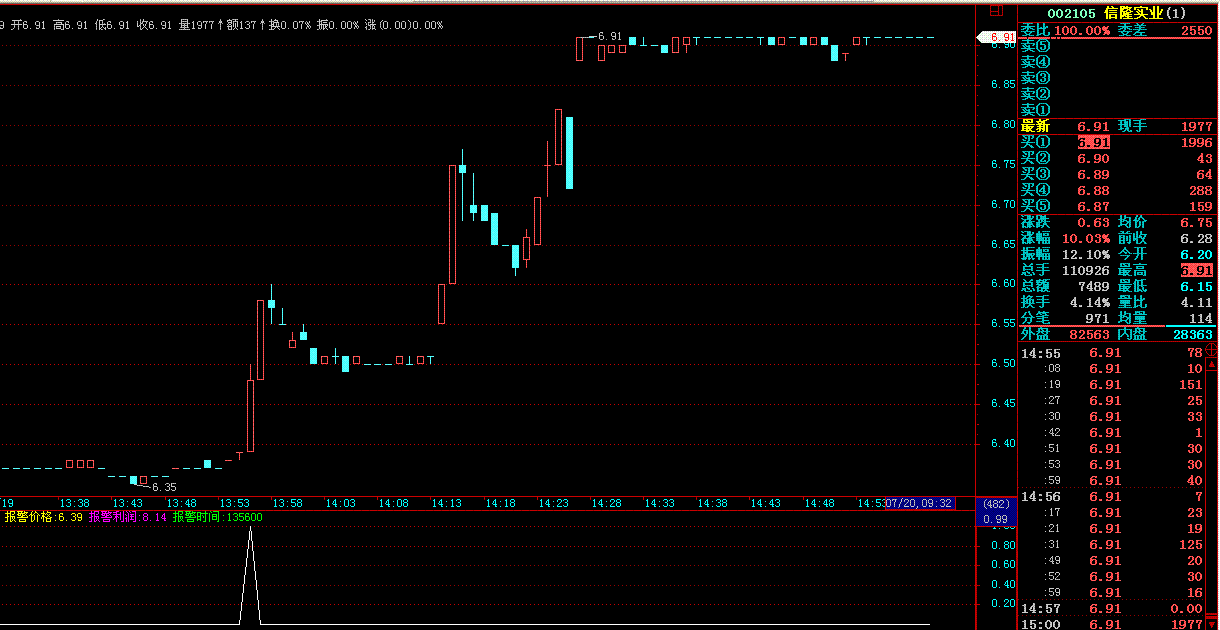Select the 卖② sell order row
The image size is (1220, 630).
pyautogui.click(x=1117, y=94)
